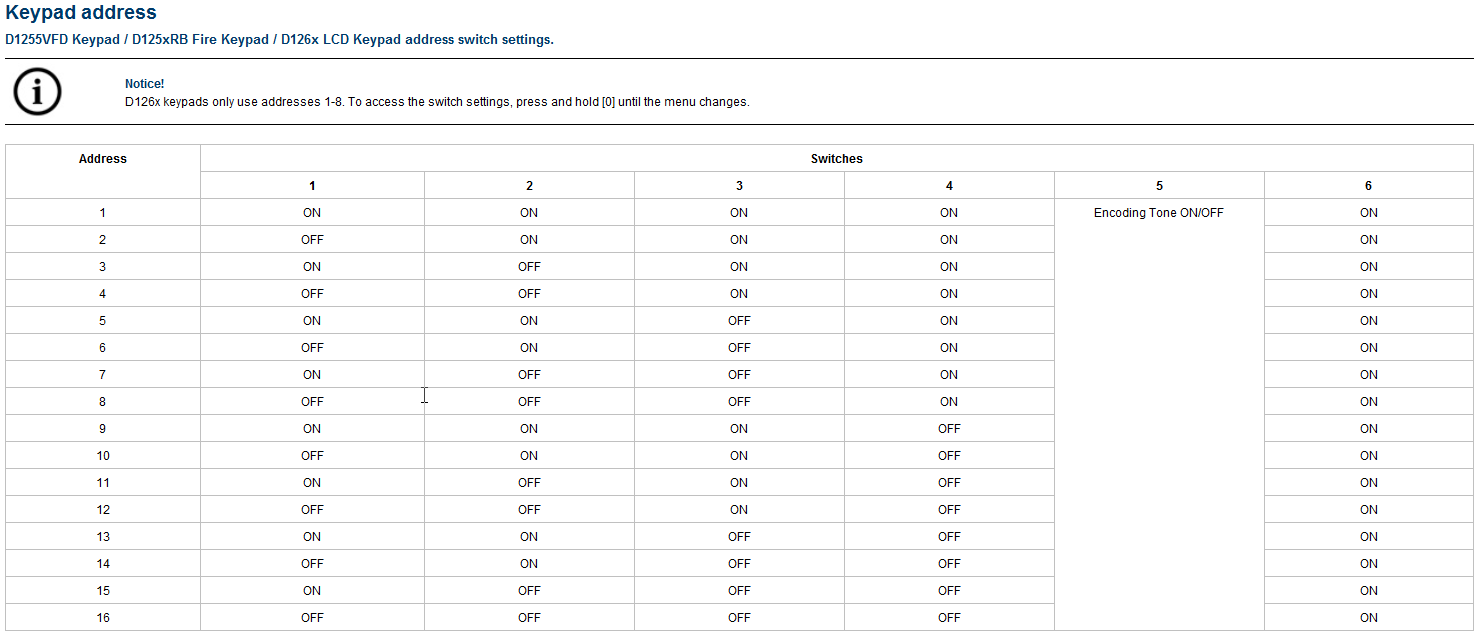Select switch 3 OFF cell in address 5 row
Image resolution: width=1481 pixels, height=644 pixels.
click(x=739, y=321)
